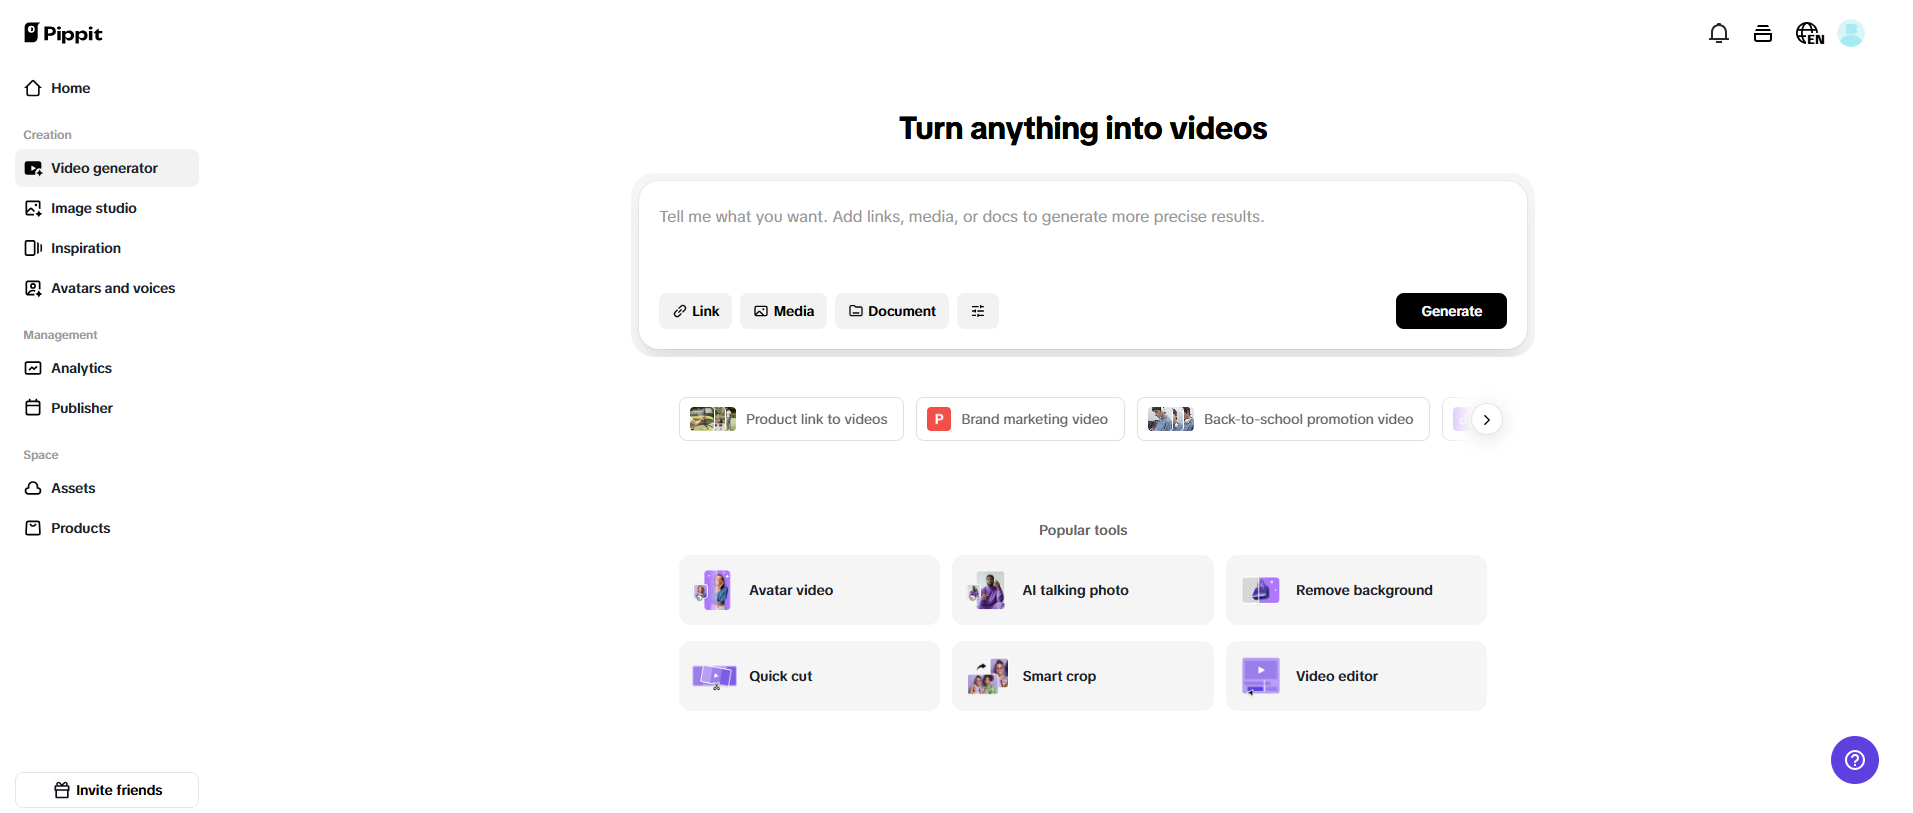1913x813 pixels.
Task: Click the Smart crop tool icon
Action: [987, 676]
